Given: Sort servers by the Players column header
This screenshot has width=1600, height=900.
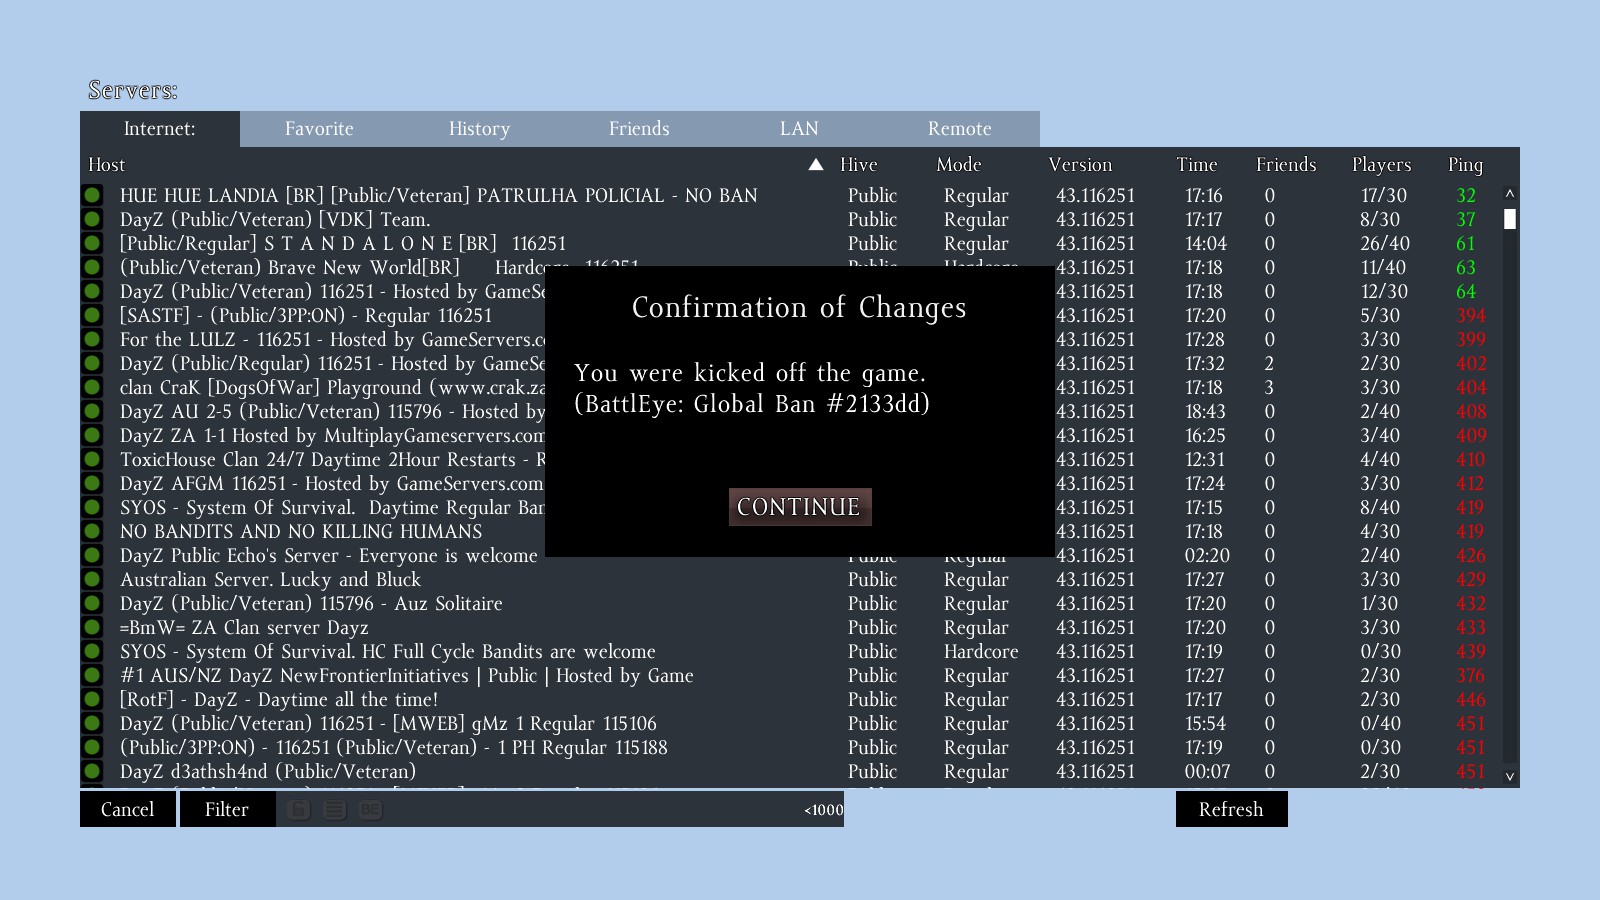Looking at the screenshot, I should click(1381, 165).
